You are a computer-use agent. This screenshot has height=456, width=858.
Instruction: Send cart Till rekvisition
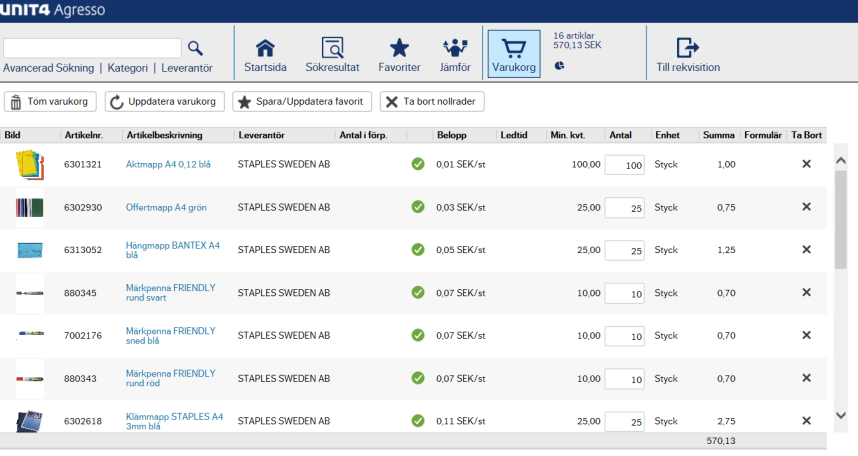[x=688, y=55]
